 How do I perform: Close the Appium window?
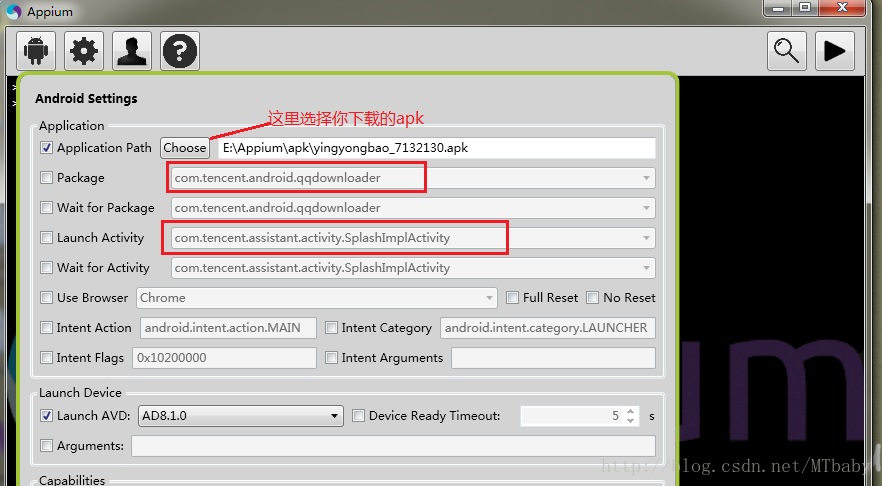pyautogui.click(x=842, y=8)
